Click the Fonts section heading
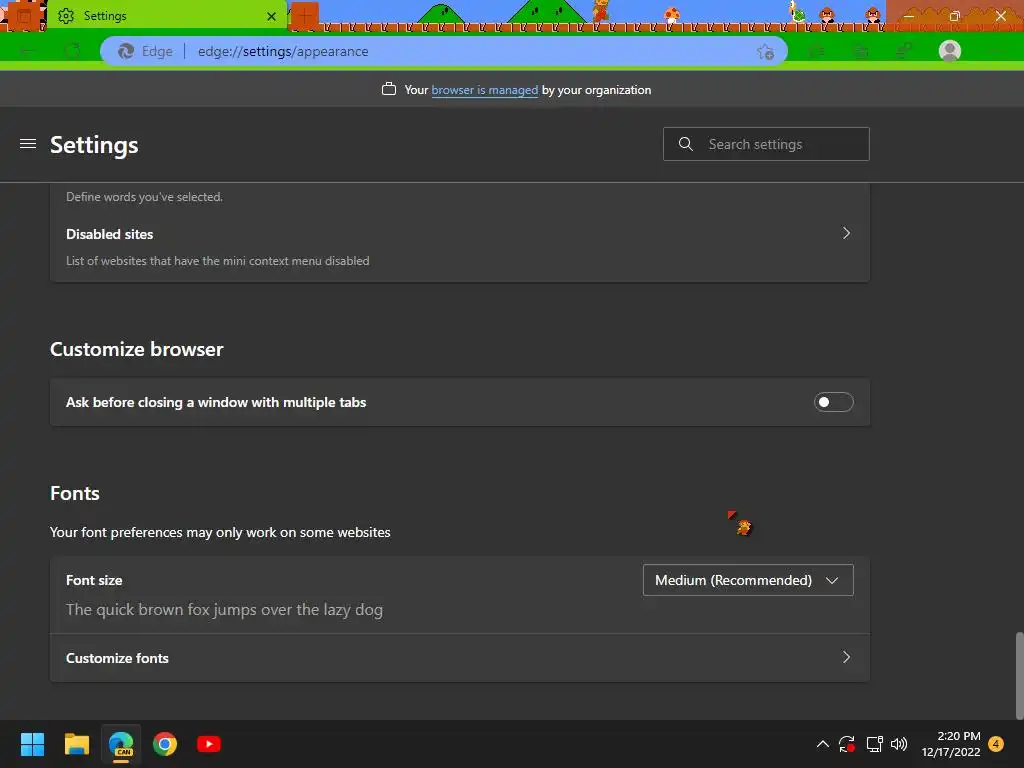 point(75,493)
